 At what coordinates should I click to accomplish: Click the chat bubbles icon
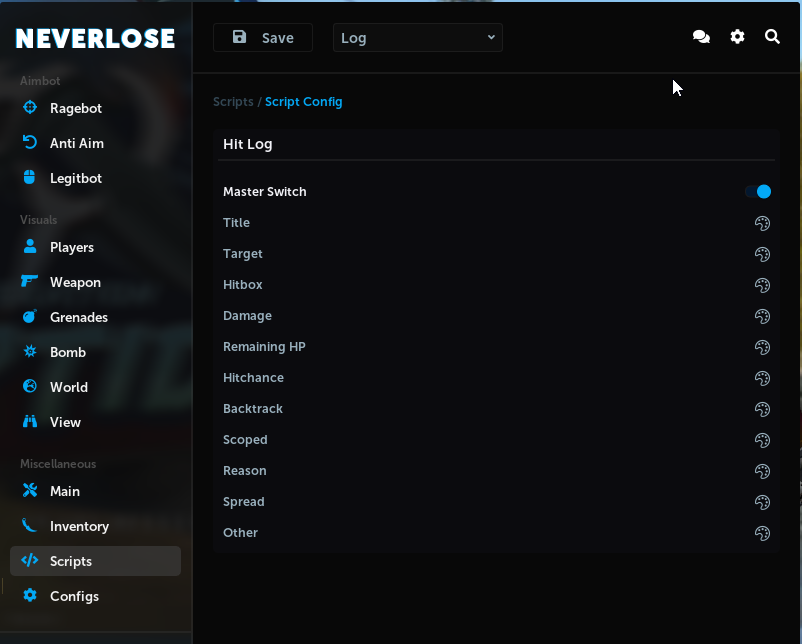(x=701, y=37)
